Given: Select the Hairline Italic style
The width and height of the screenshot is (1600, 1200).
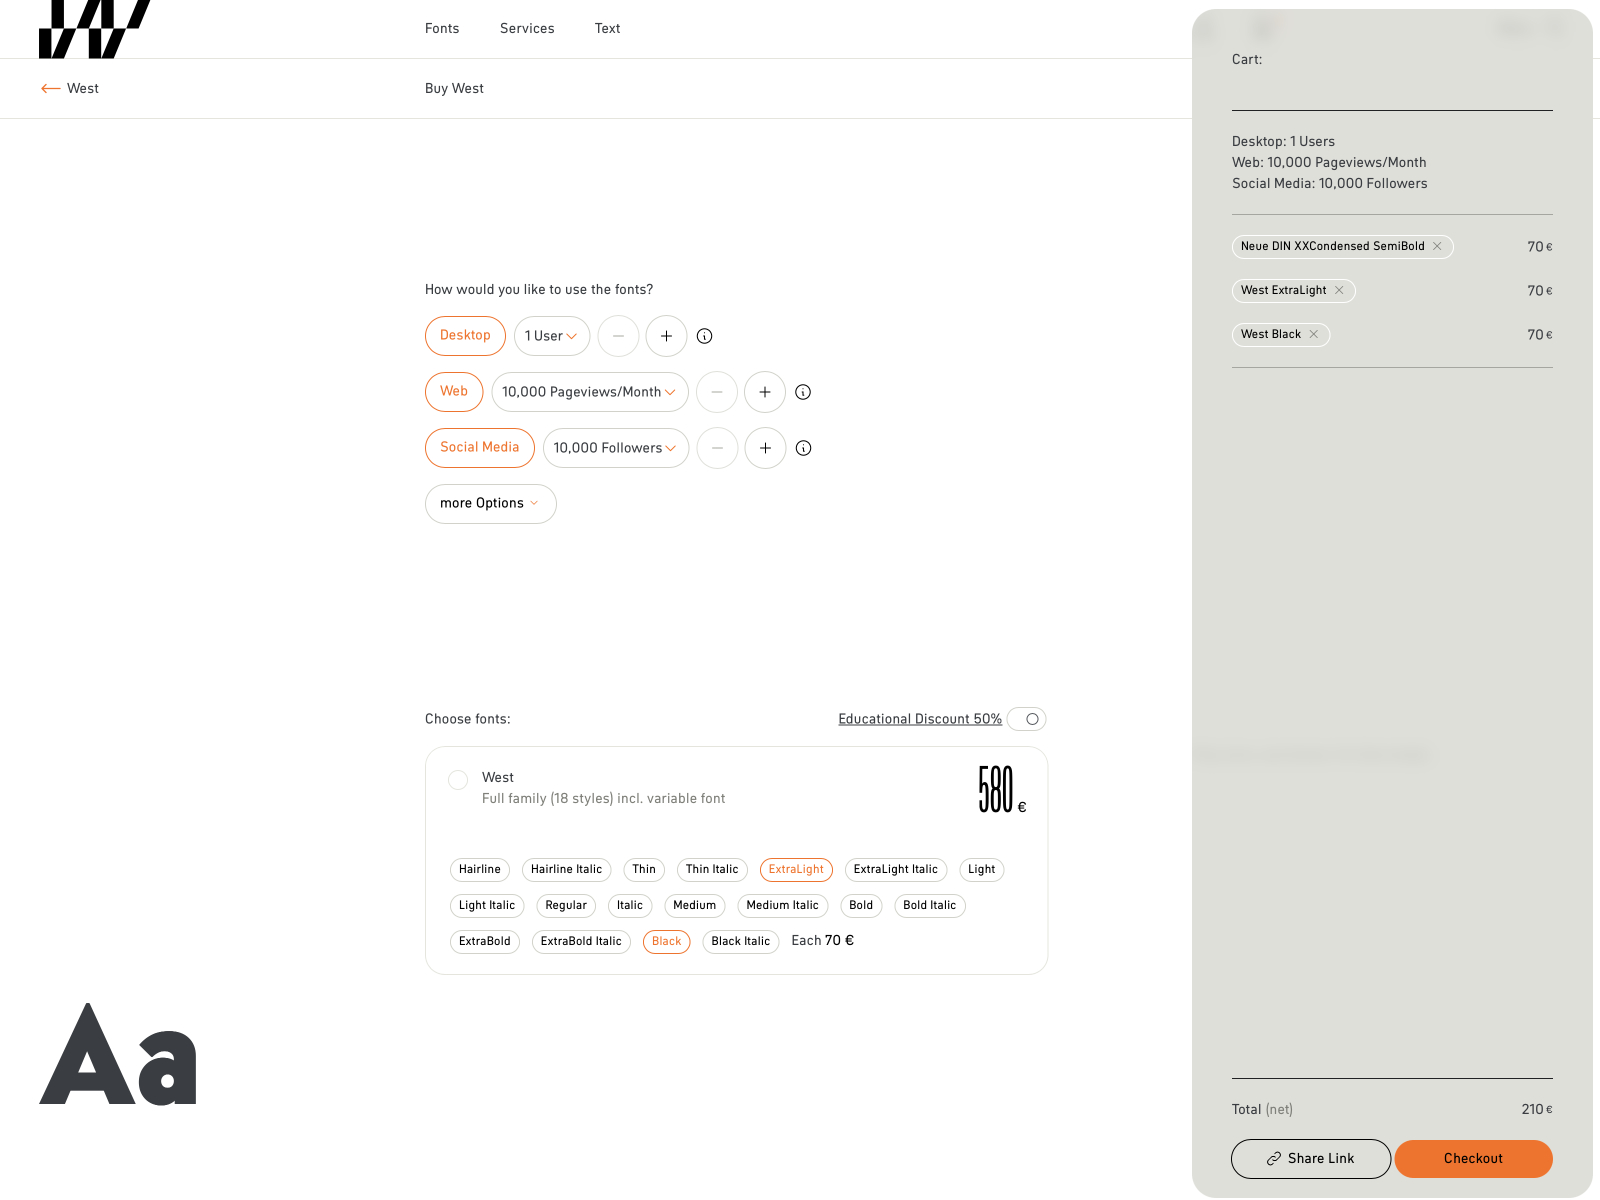Looking at the screenshot, I should point(566,870).
